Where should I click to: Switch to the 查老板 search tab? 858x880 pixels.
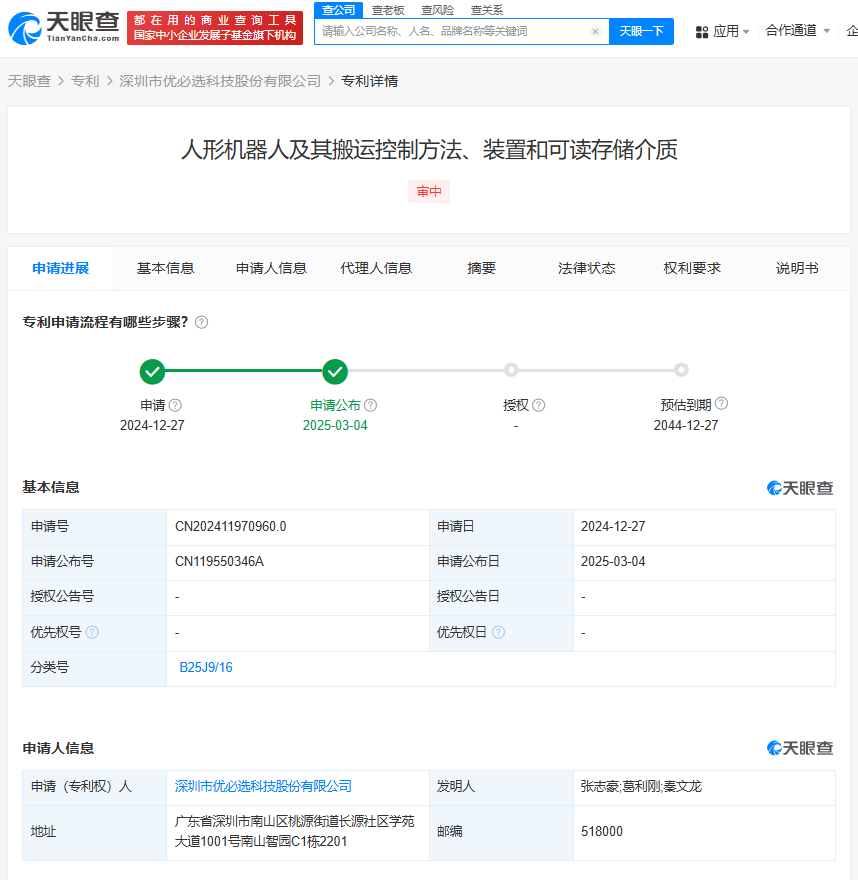point(387,10)
